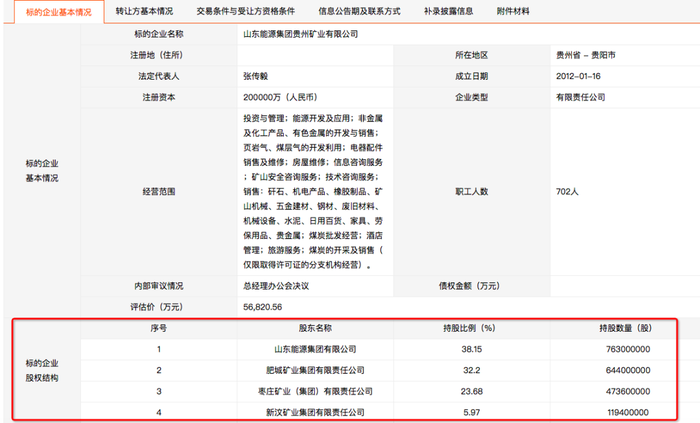Screen dimensions: 700x423
Task: Click the 成立日期 label
Action: pos(471,76)
